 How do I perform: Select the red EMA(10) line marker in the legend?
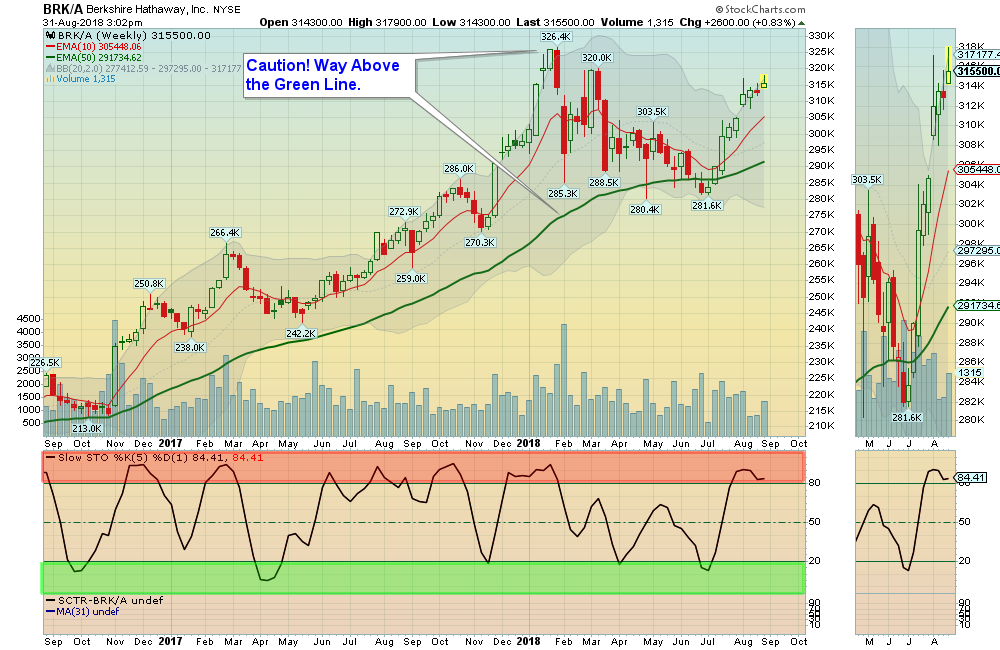tap(51, 47)
